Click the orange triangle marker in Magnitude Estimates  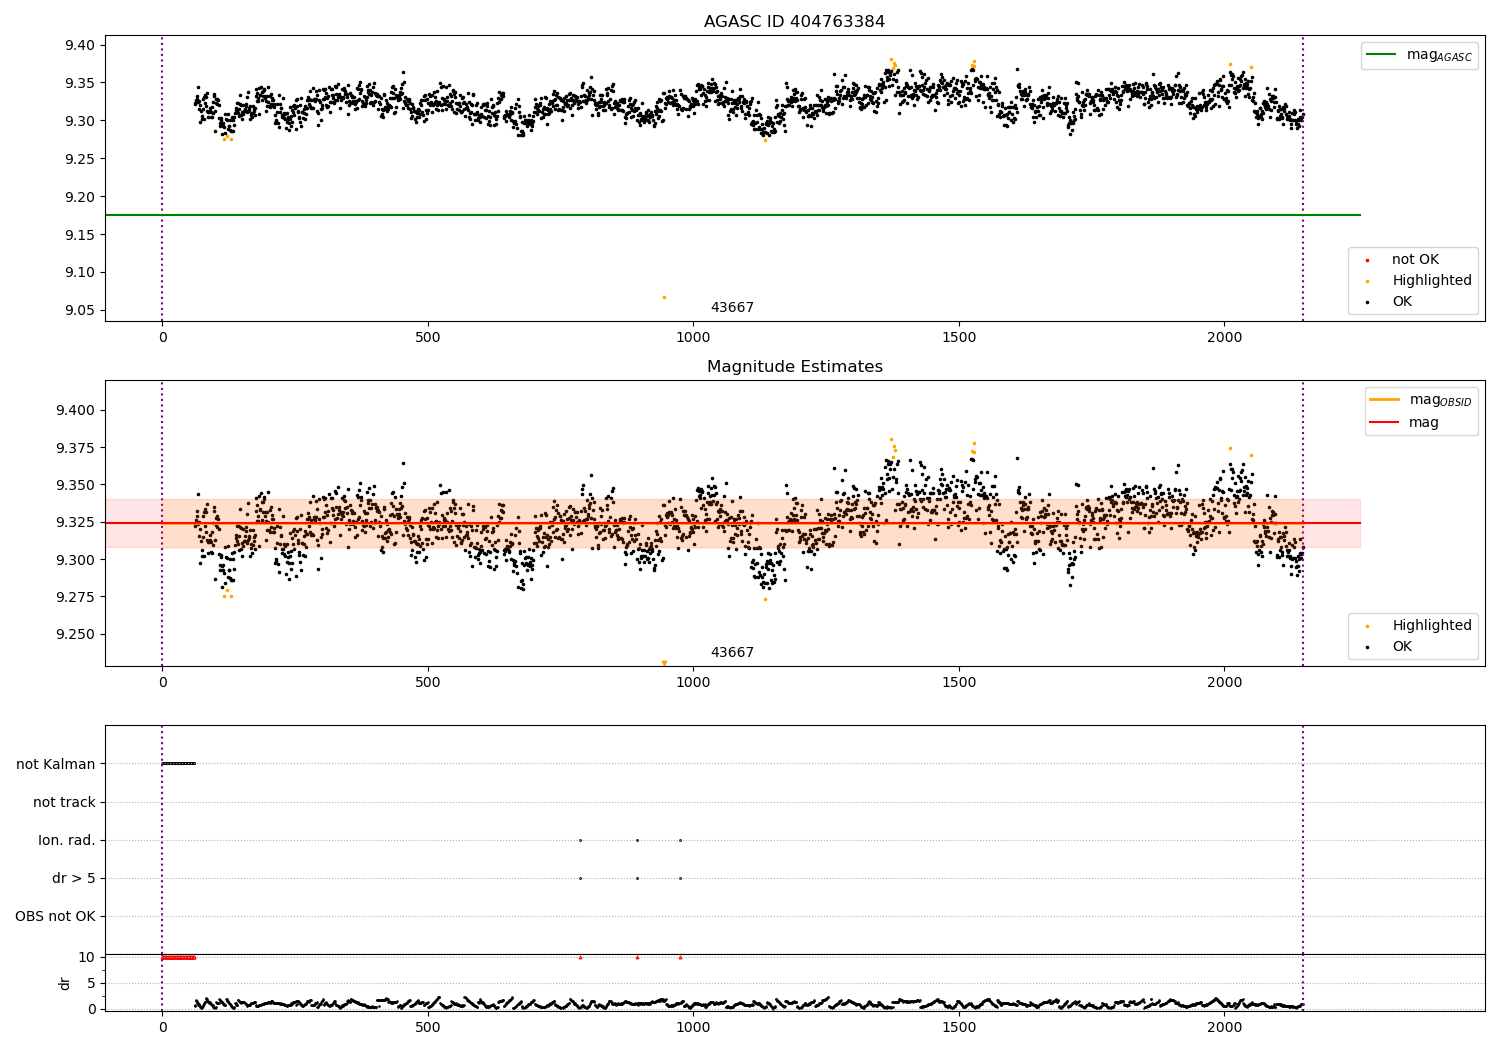click(664, 663)
